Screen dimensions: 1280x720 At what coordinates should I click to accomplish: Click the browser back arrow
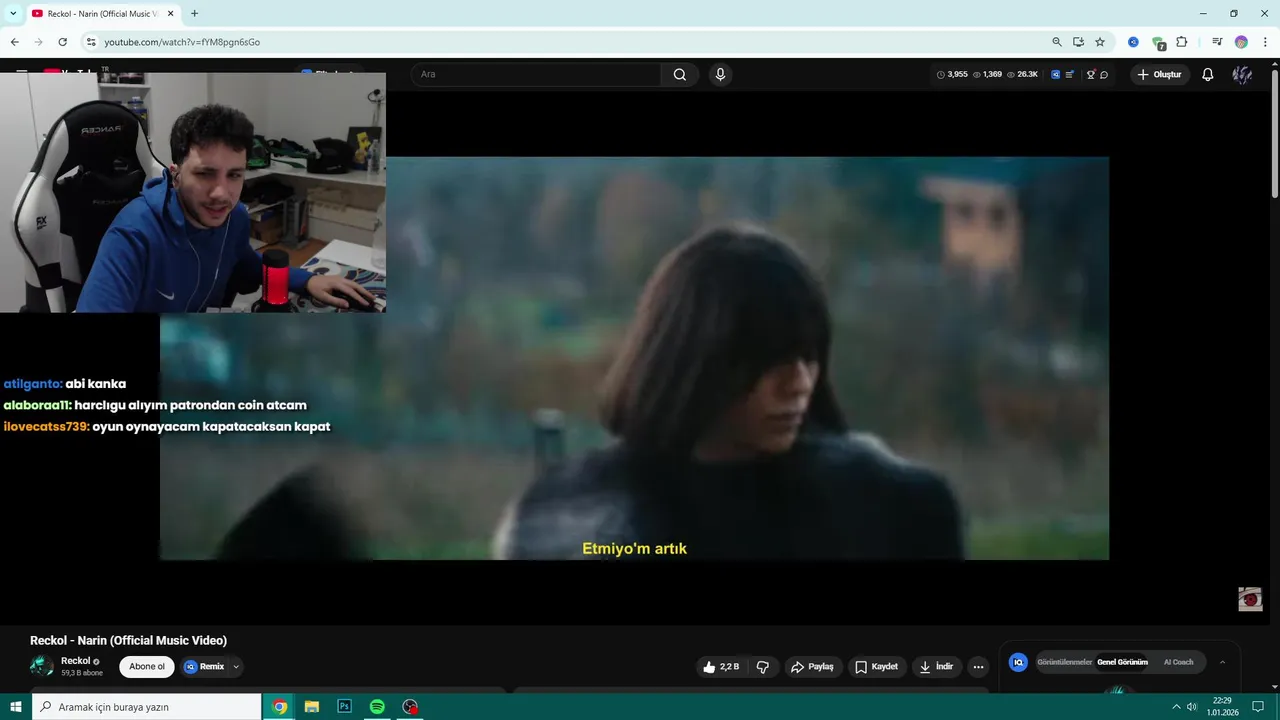click(14, 42)
